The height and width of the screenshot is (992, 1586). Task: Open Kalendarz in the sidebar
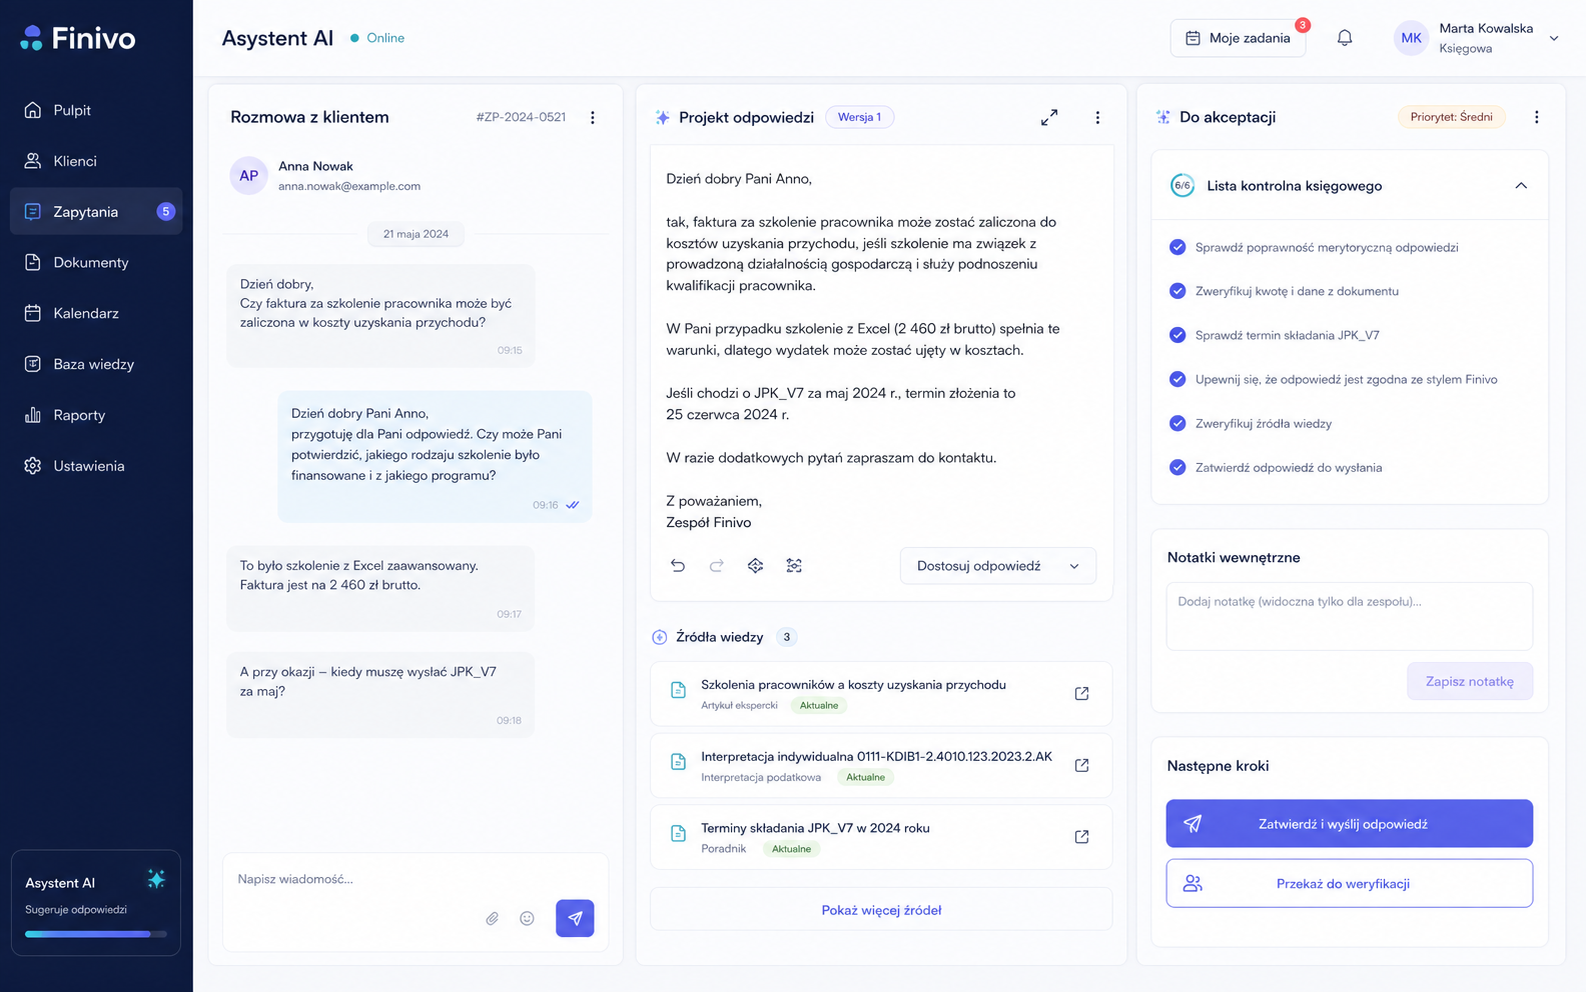pyautogui.click(x=96, y=313)
